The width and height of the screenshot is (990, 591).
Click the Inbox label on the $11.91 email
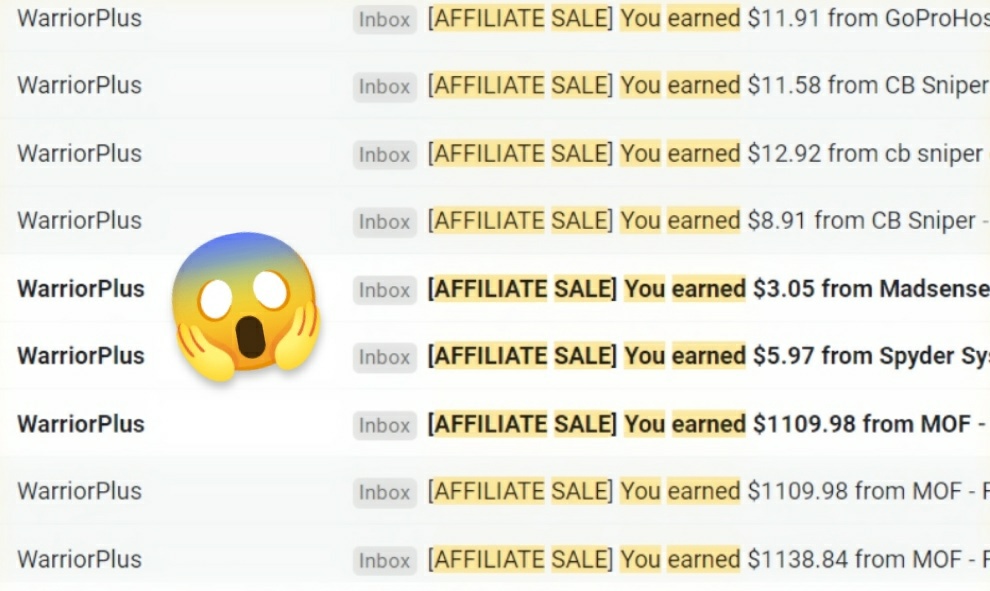click(x=385, y=20)
